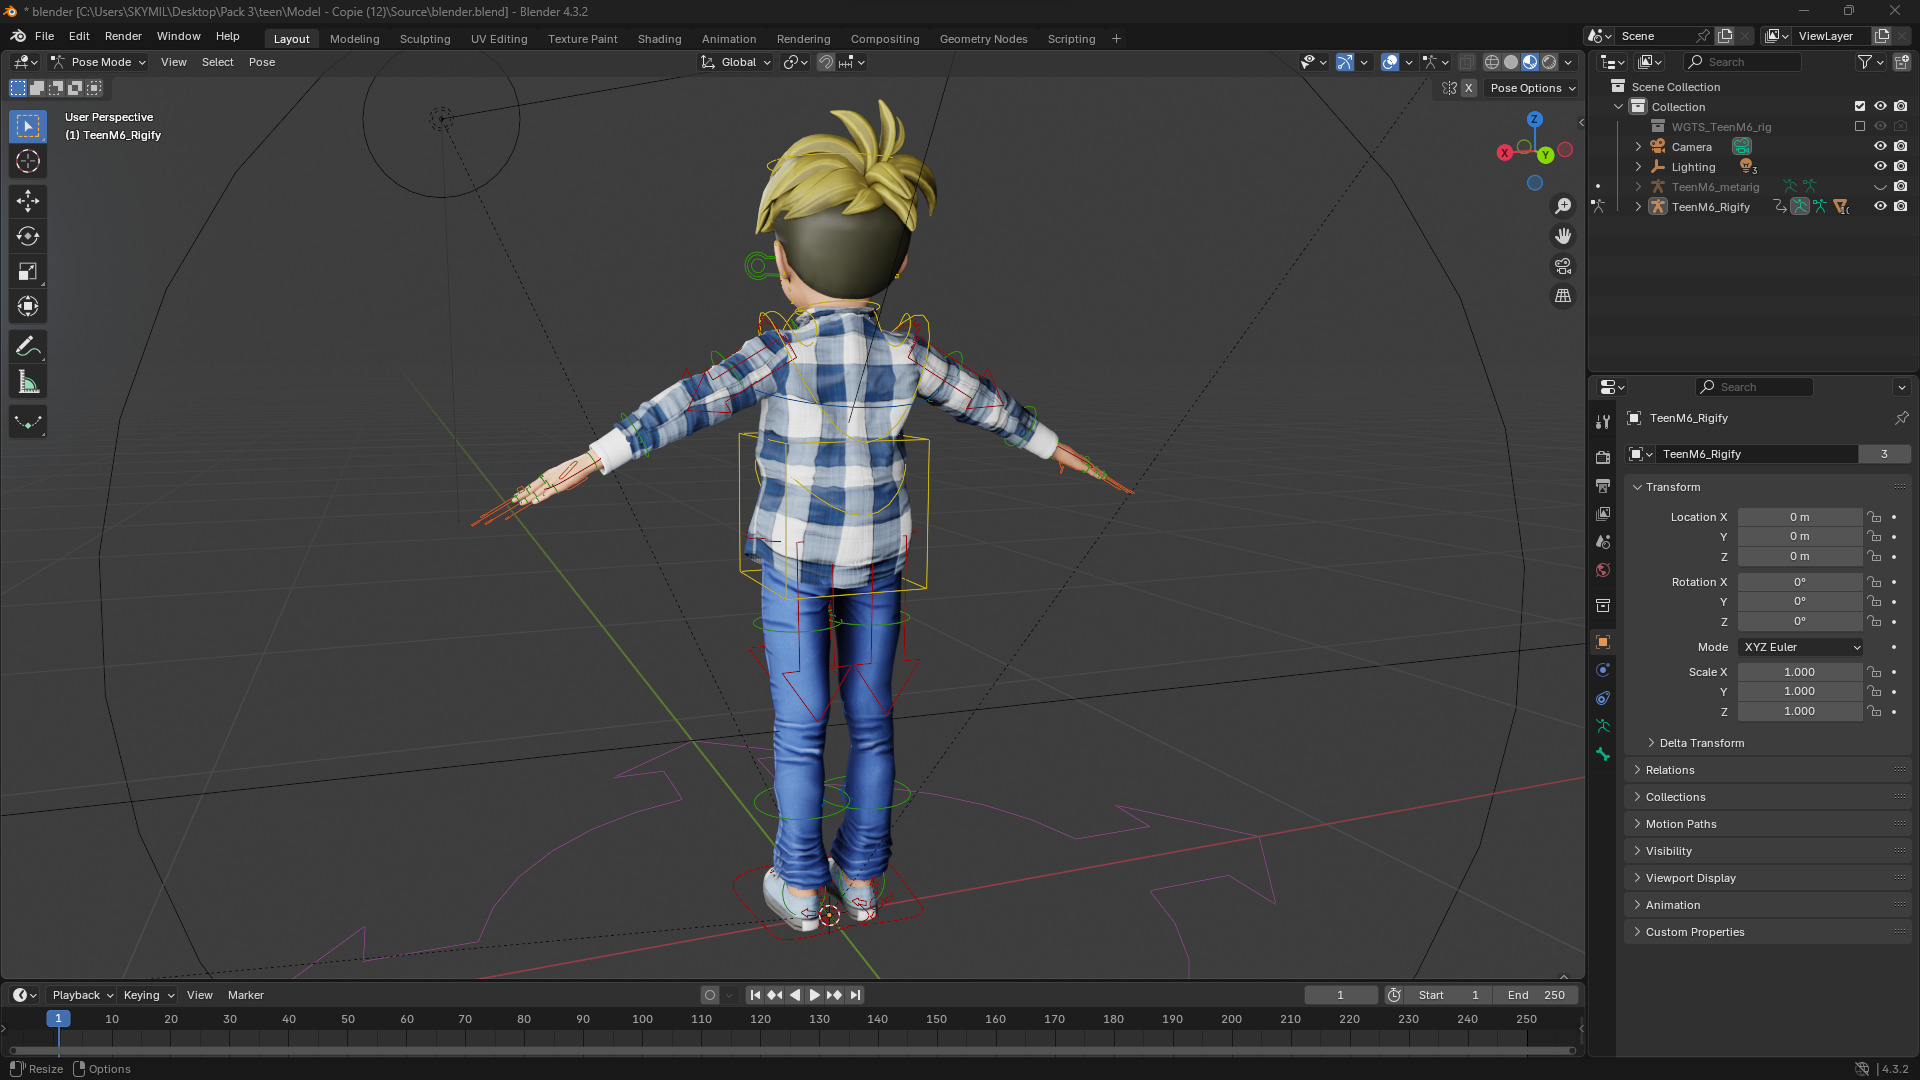Switch to the Geometry Nodes workspace tab
The height and width of the screenshot is (1080, 1920).
tap(983, 39)
